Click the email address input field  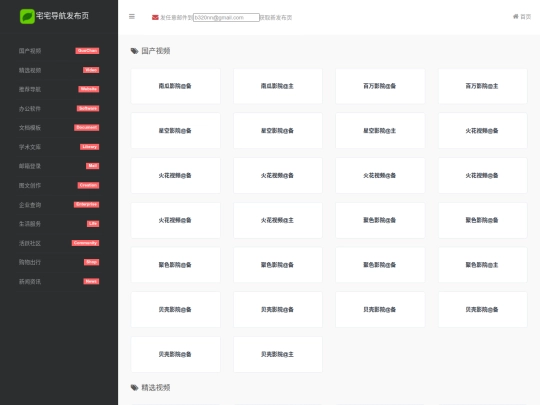pos(226,17)
